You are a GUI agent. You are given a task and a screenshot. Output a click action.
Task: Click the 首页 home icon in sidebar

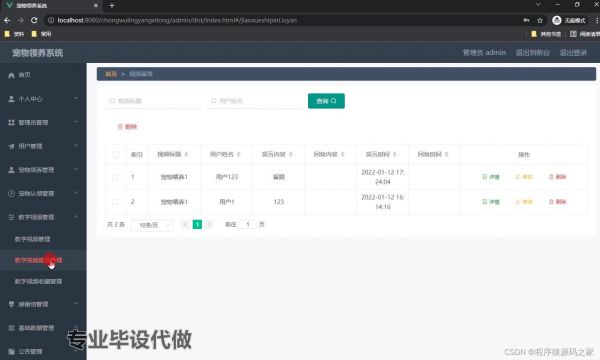click(x=11, y=75)
